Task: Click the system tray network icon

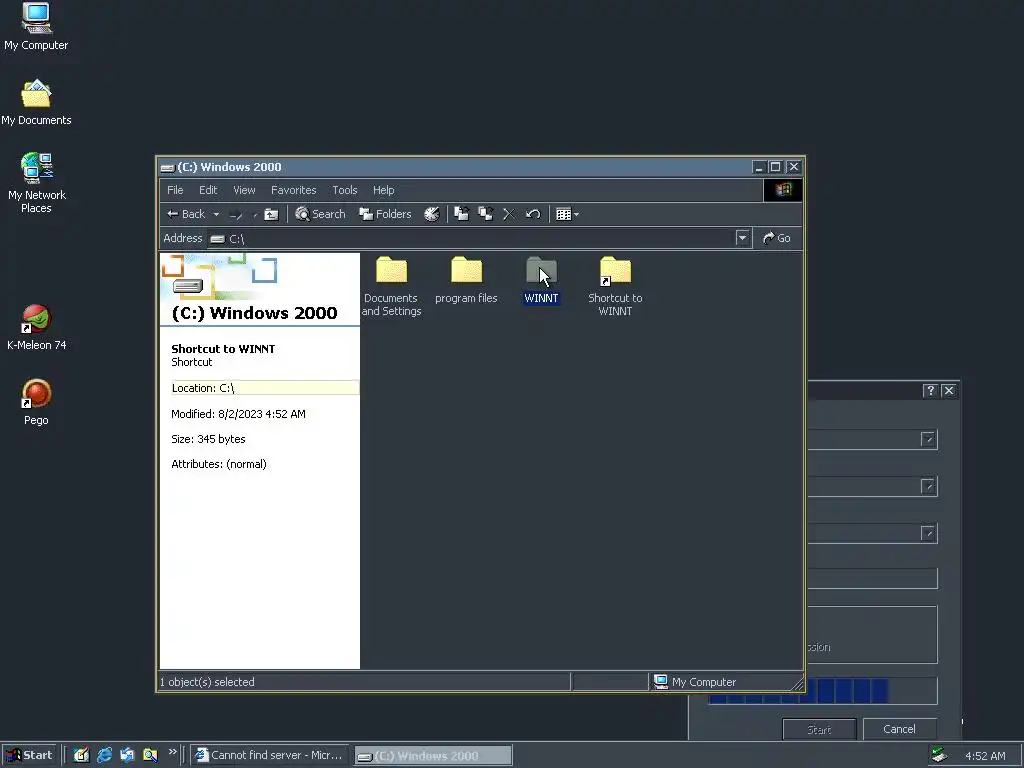Action: [x=939, y=755]
